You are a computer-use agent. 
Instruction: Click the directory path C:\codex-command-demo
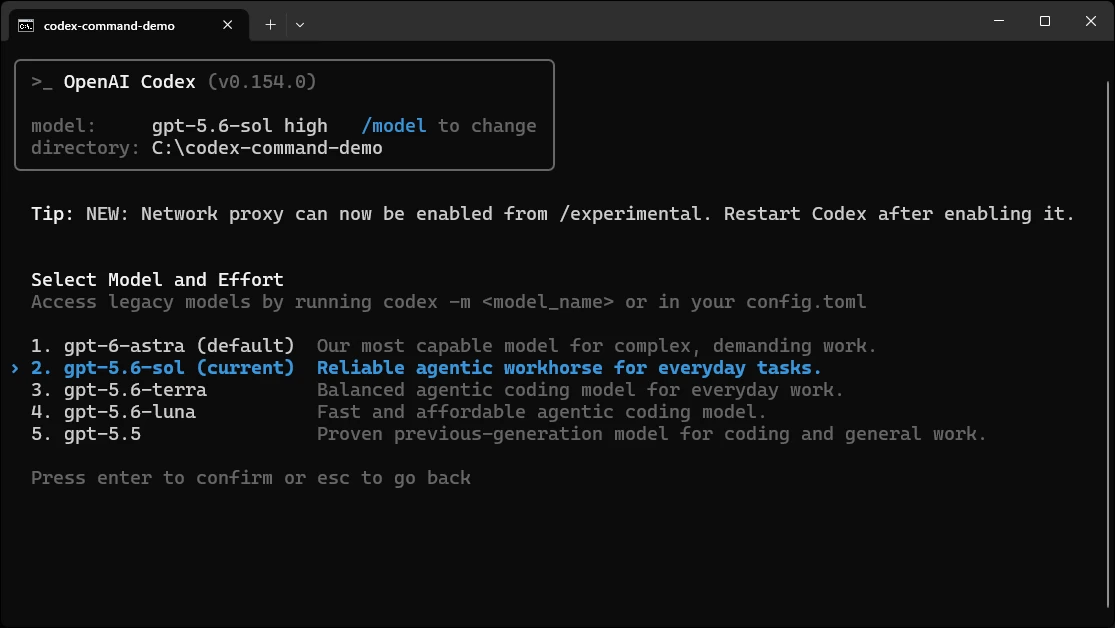coord(267,148)
